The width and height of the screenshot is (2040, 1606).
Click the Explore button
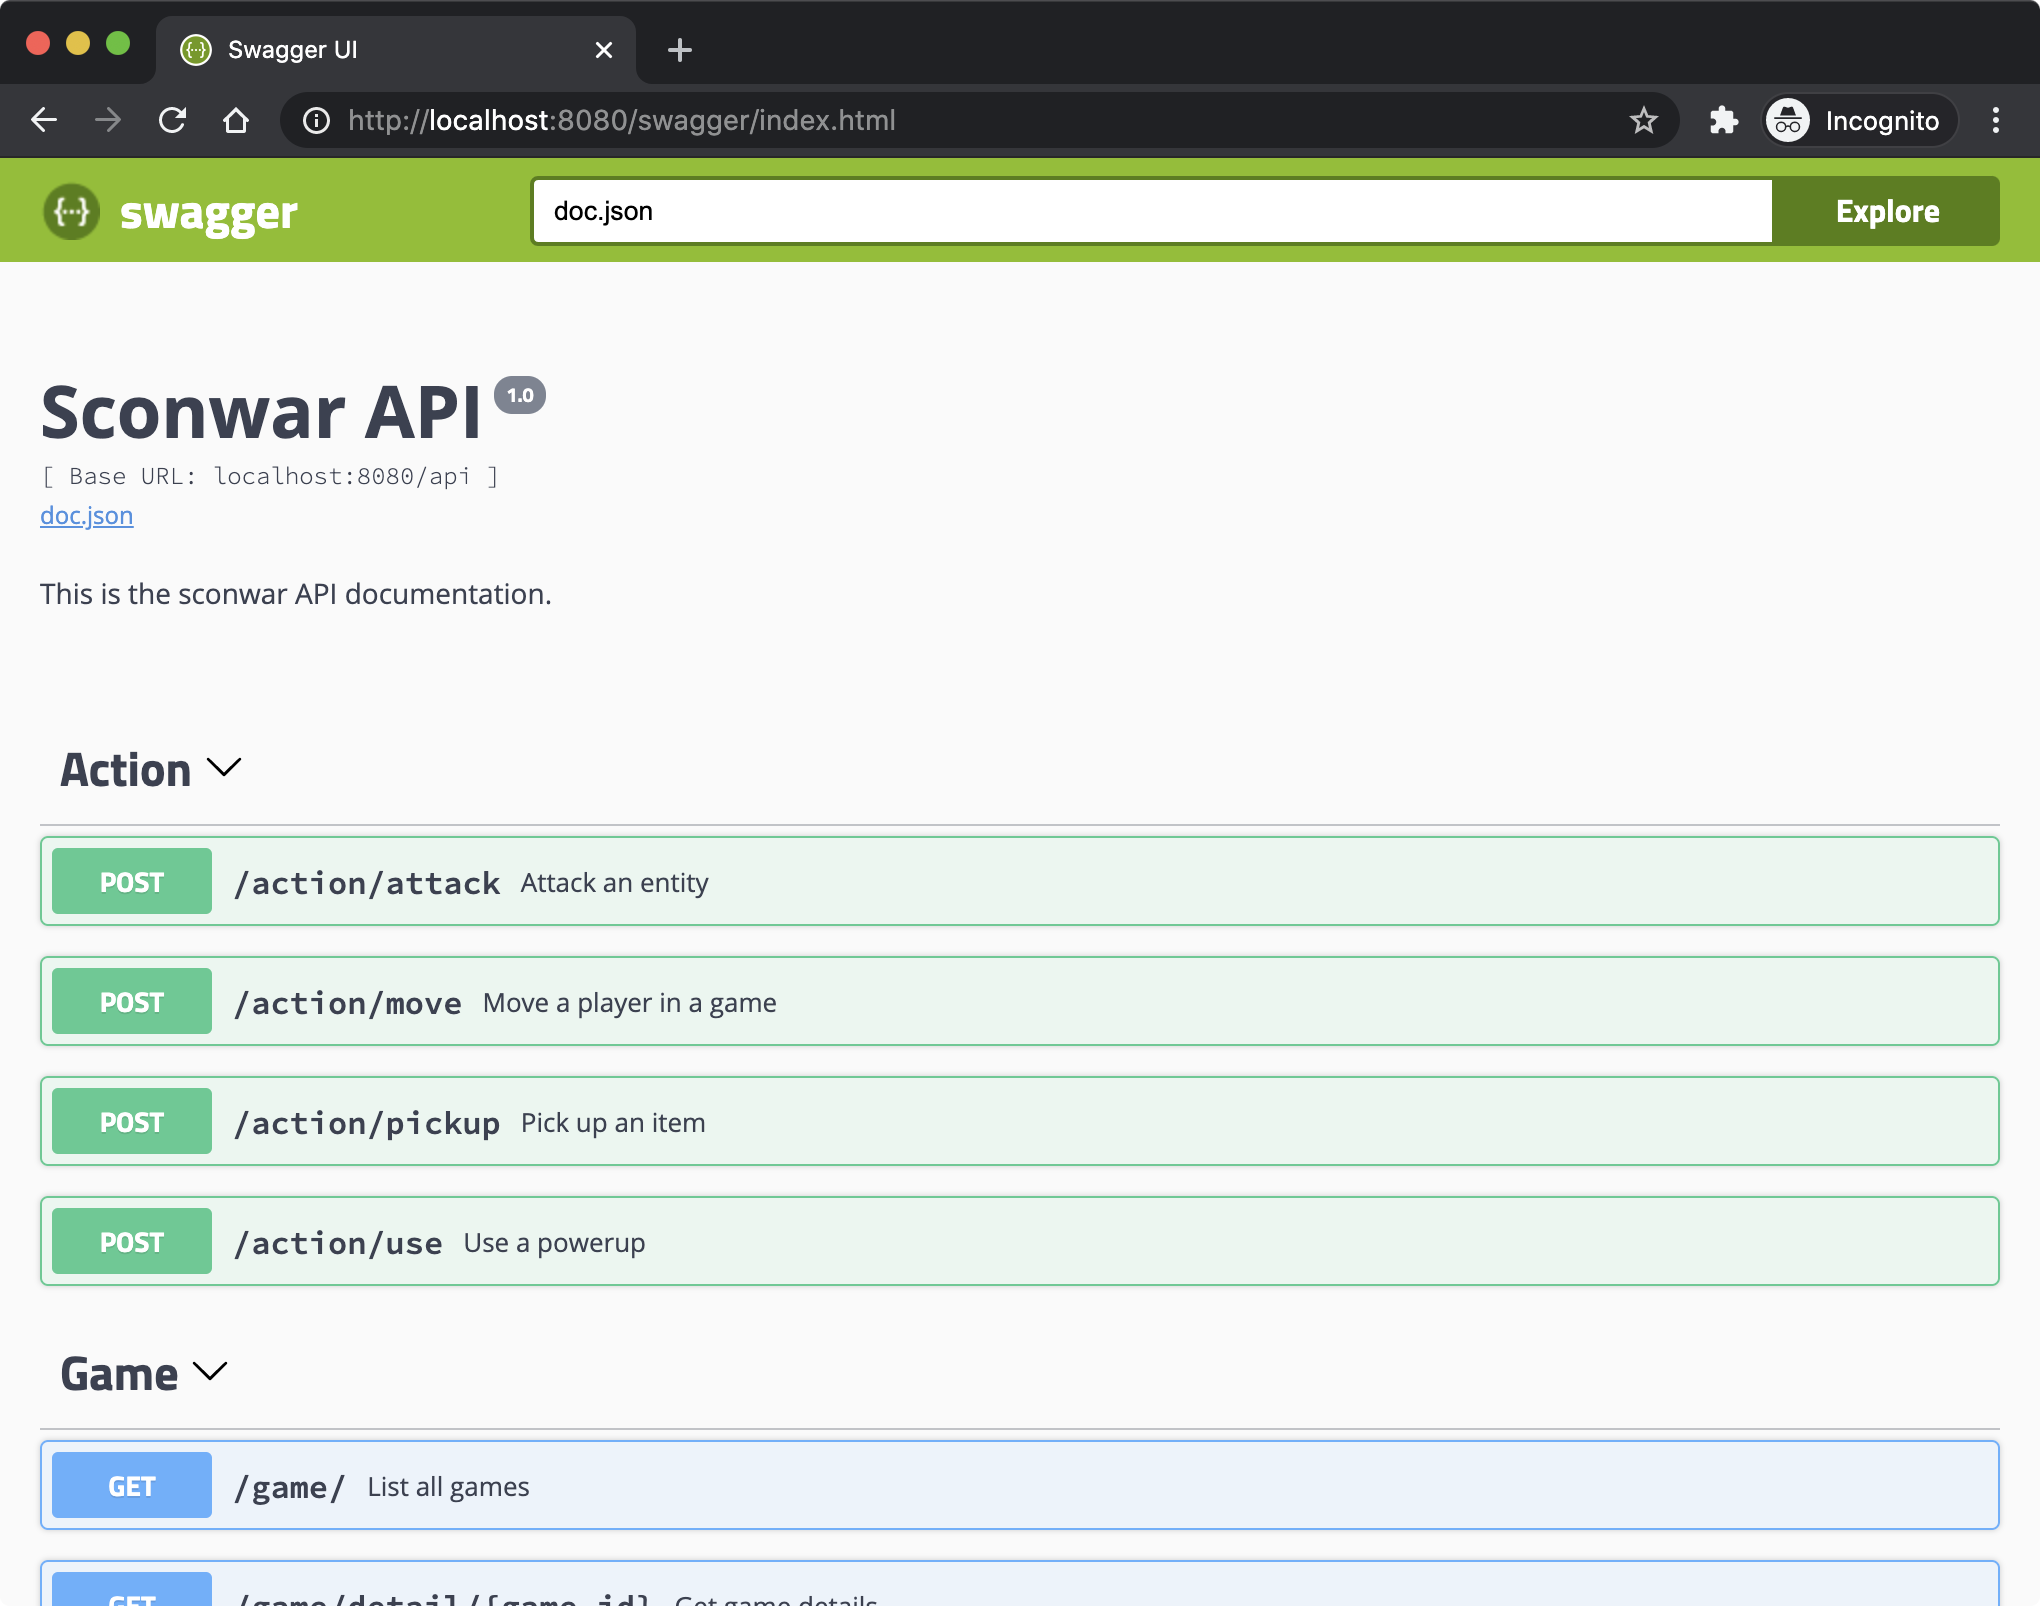tap(1886, 212)
